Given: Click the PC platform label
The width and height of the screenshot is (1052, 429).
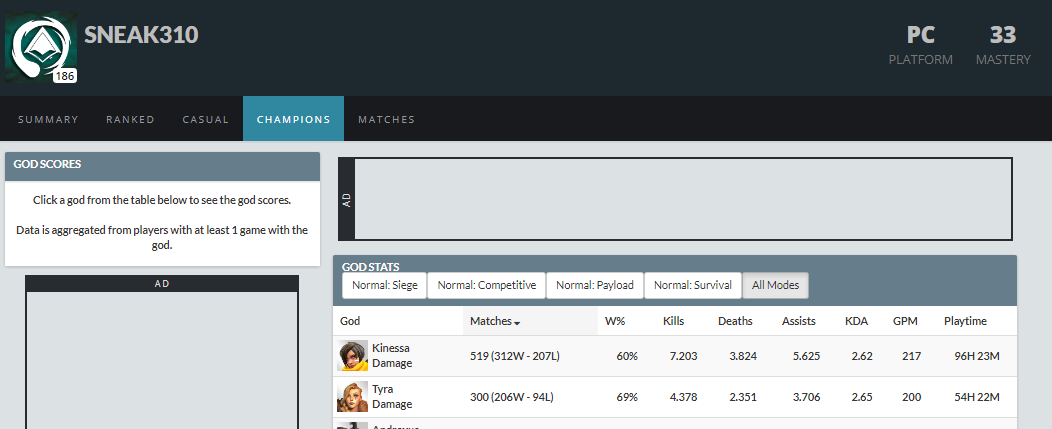Looking at the screenshot, I should (x=920, y=34).
